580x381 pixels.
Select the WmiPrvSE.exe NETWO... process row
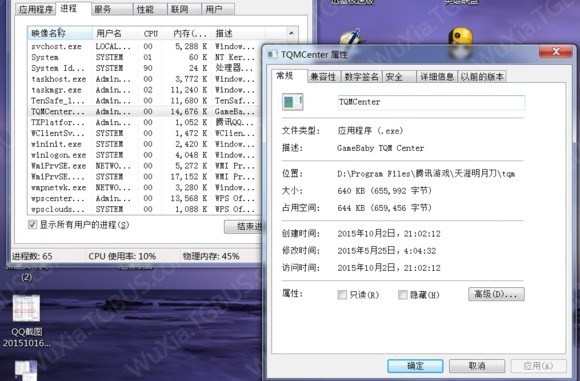coord(144,166)
